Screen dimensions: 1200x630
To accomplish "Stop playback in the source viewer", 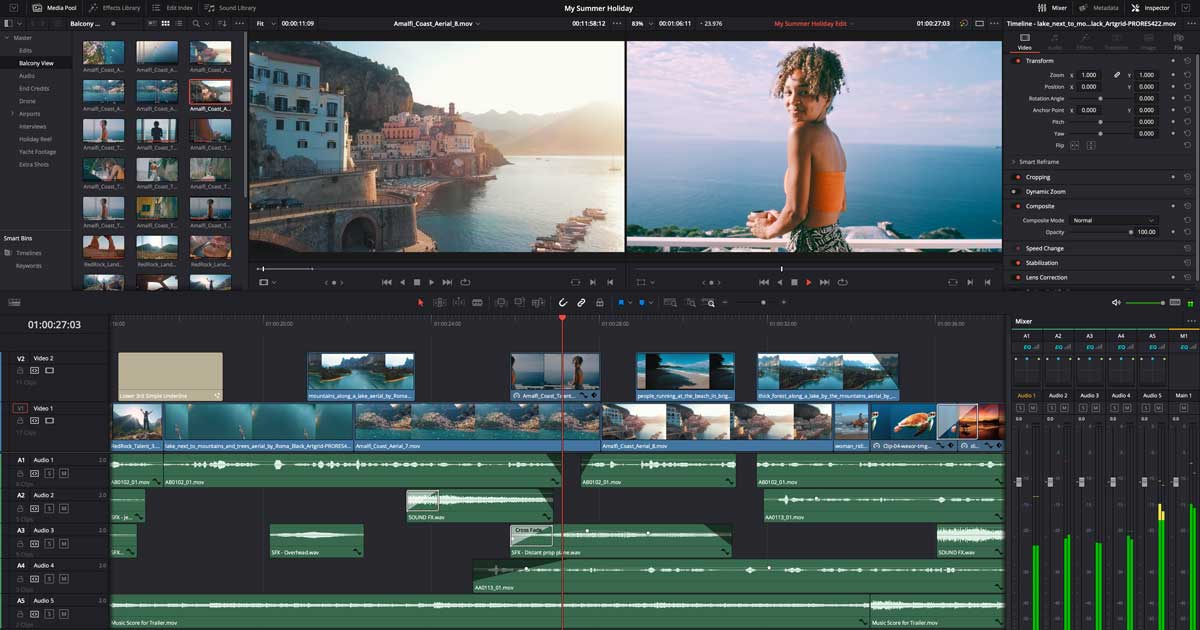I will coord(417,282).
